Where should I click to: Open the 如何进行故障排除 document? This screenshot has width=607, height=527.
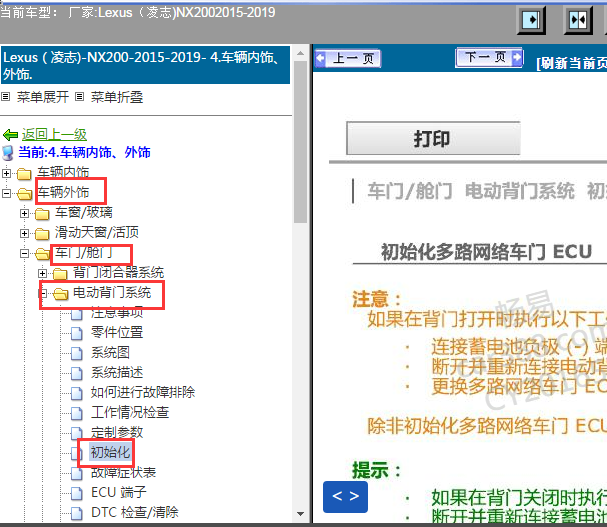click(x=143, y=392)
